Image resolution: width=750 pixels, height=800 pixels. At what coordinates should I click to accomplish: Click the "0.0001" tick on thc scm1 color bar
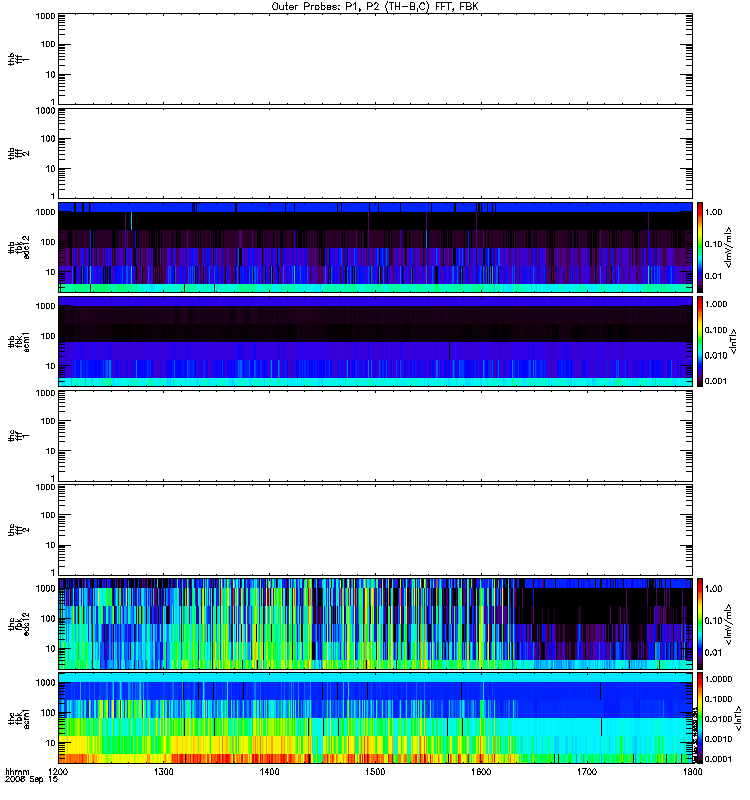718,759
